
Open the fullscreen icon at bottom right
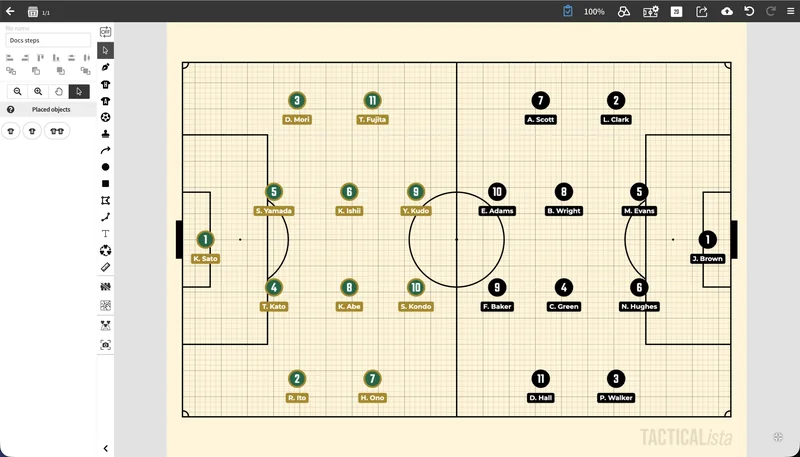[x=778, y=437]
